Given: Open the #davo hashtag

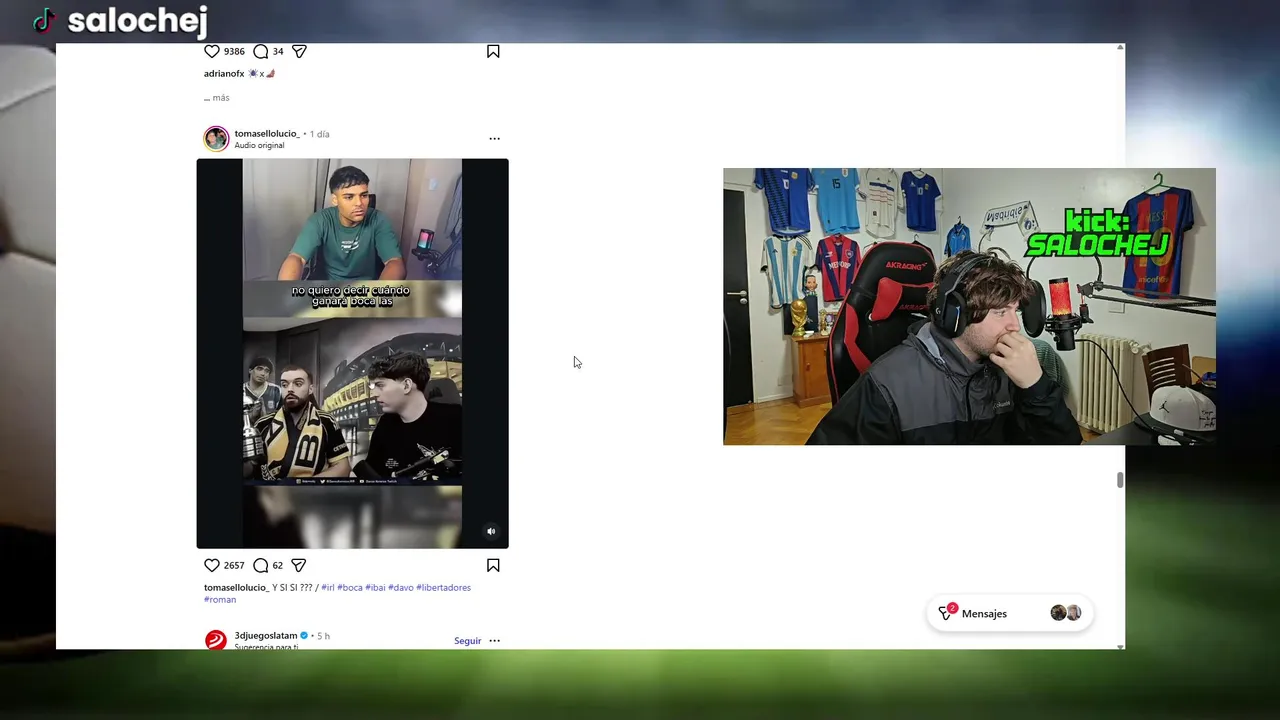Looking at the screenshot, I should (401, 588).
